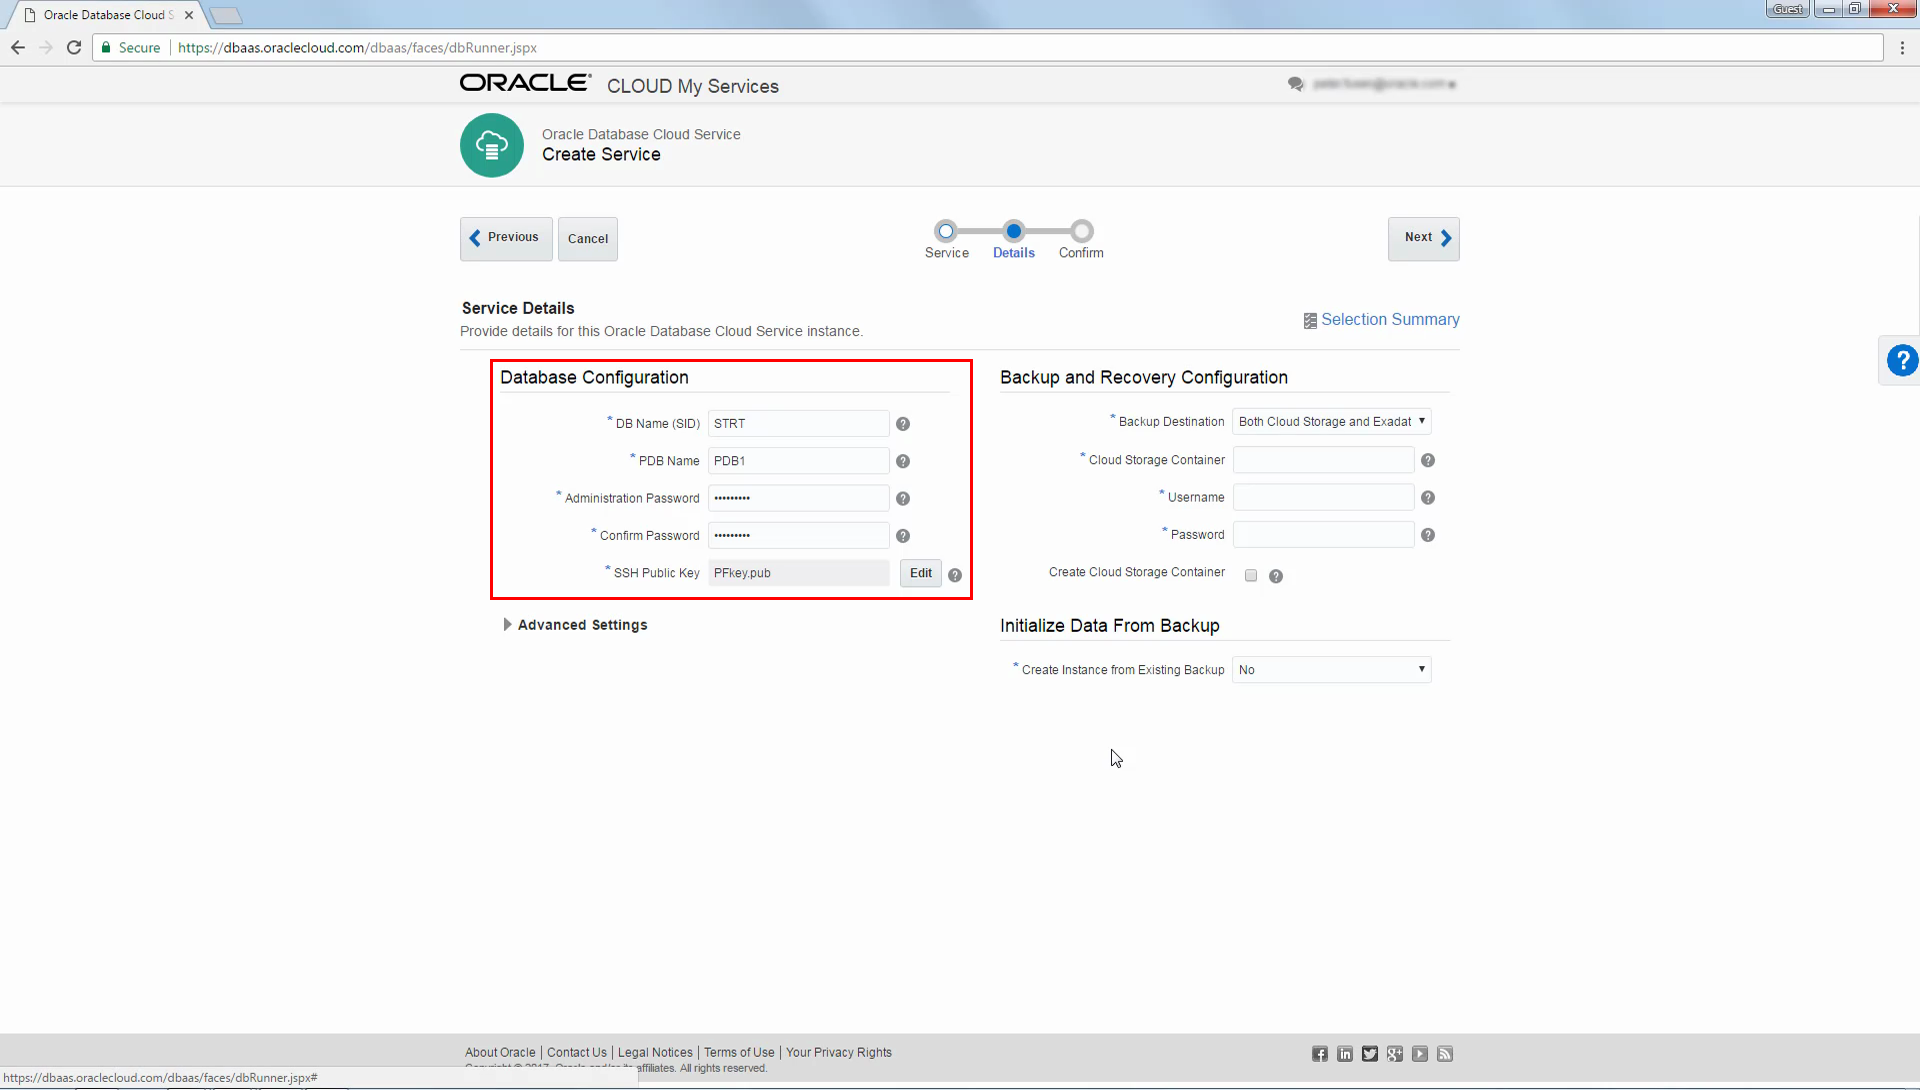
Task: Select the Details wizard step
Action: tap(1014, 231)
